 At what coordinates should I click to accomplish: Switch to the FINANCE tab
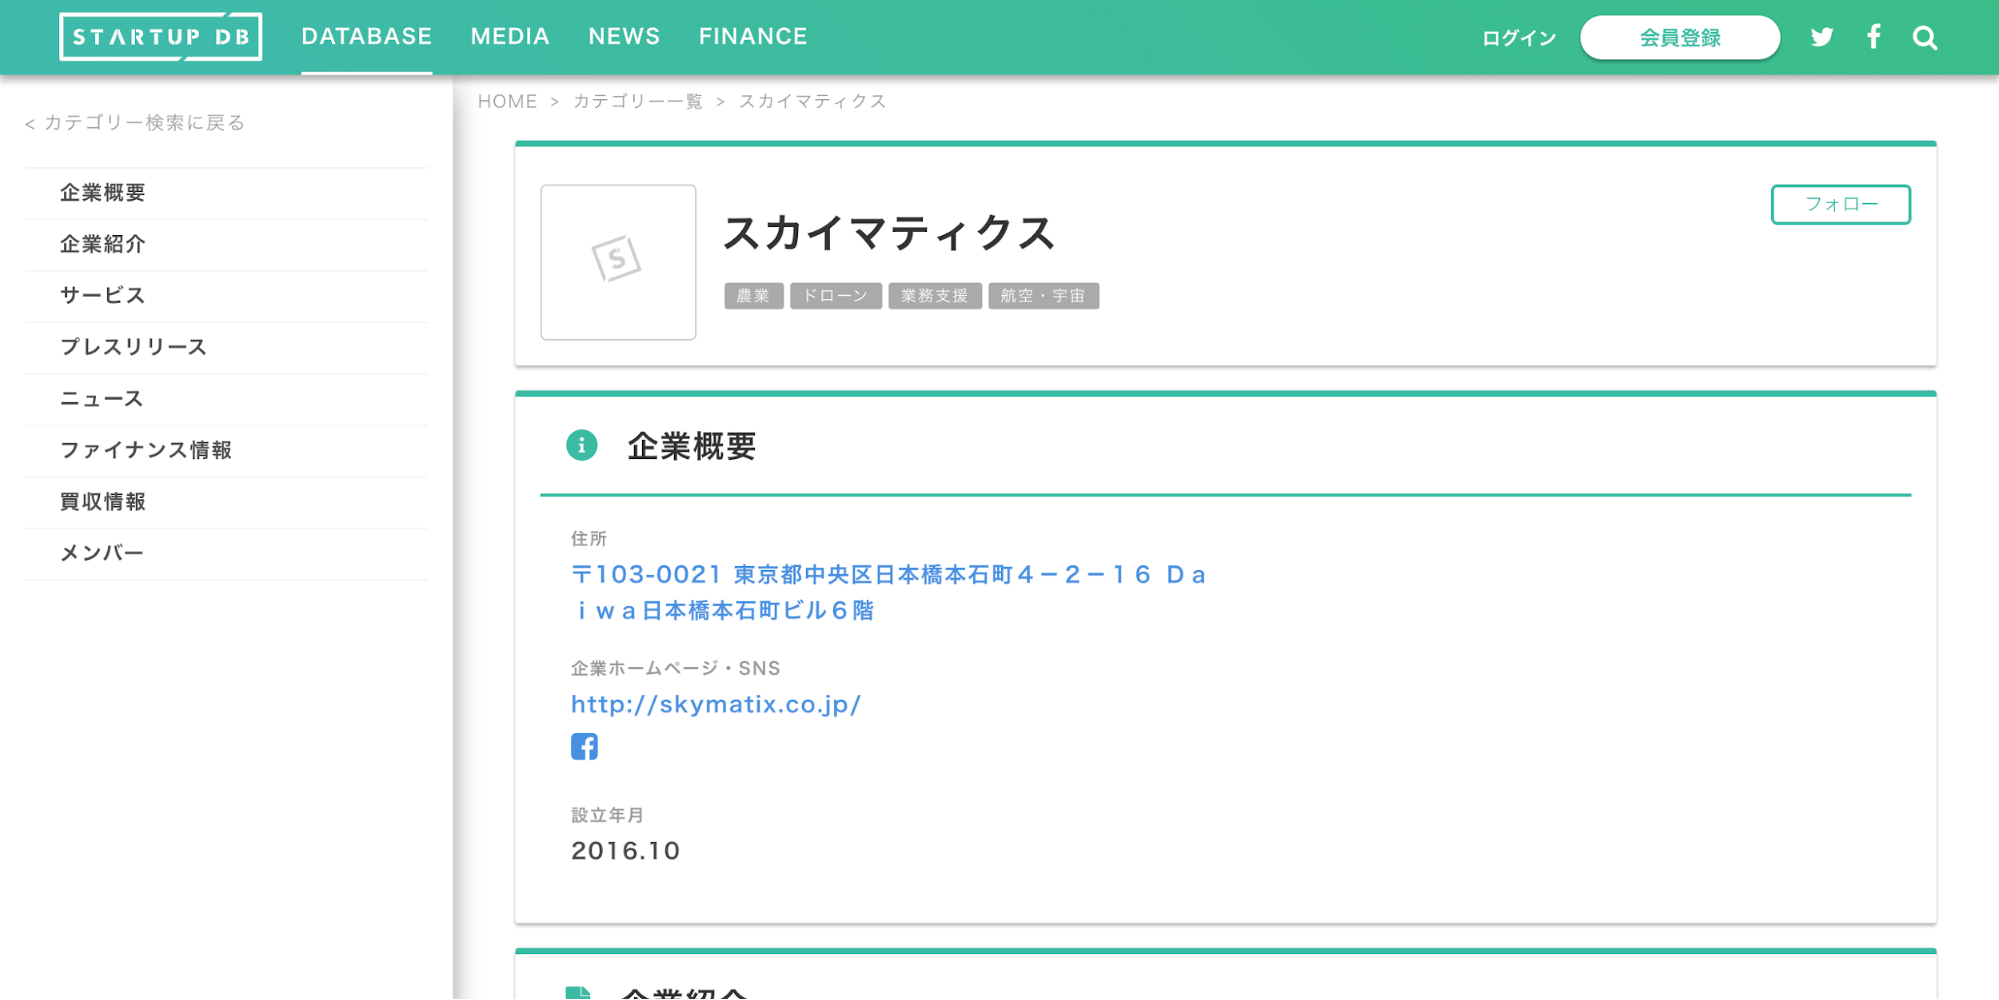point(753,37)
